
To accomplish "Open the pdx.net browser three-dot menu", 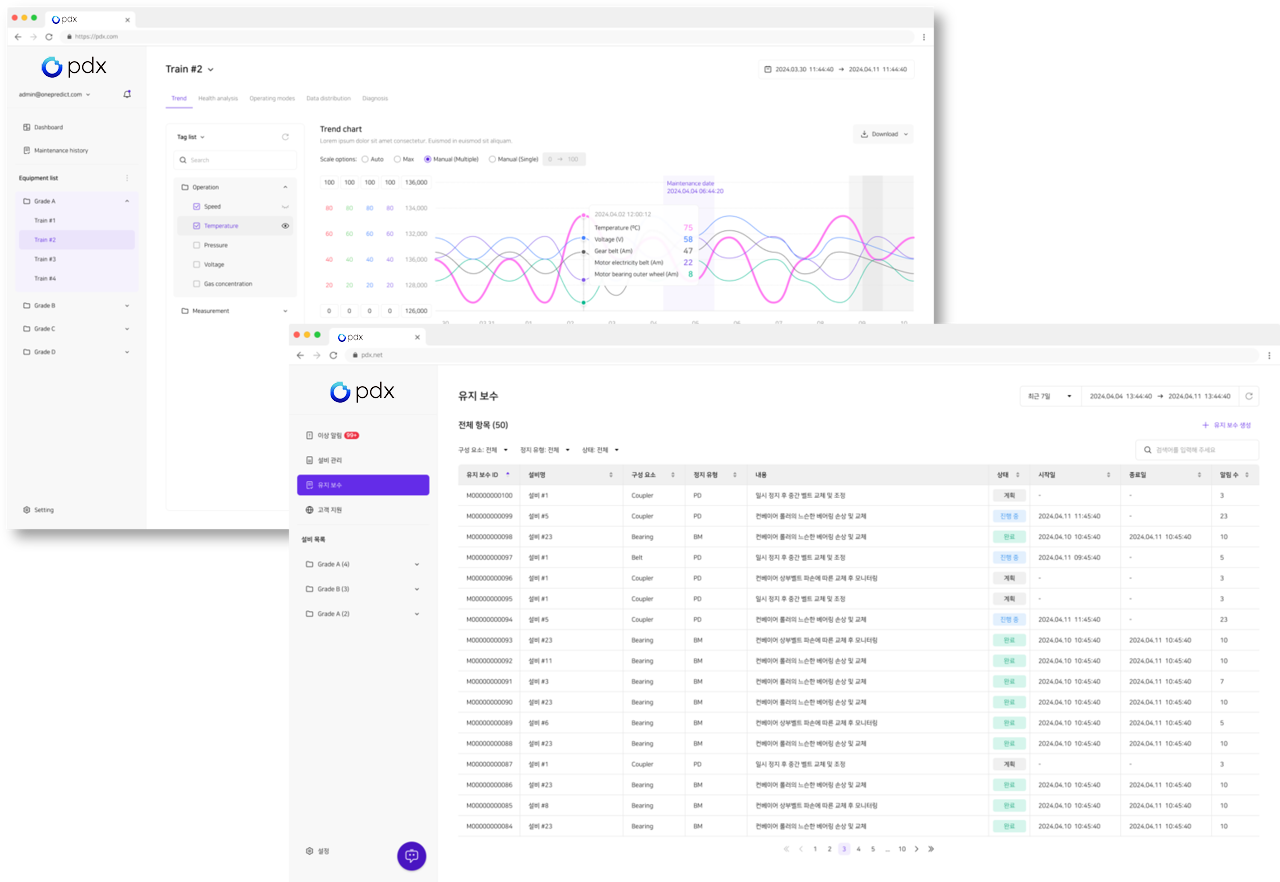I will coord(1270,355).
